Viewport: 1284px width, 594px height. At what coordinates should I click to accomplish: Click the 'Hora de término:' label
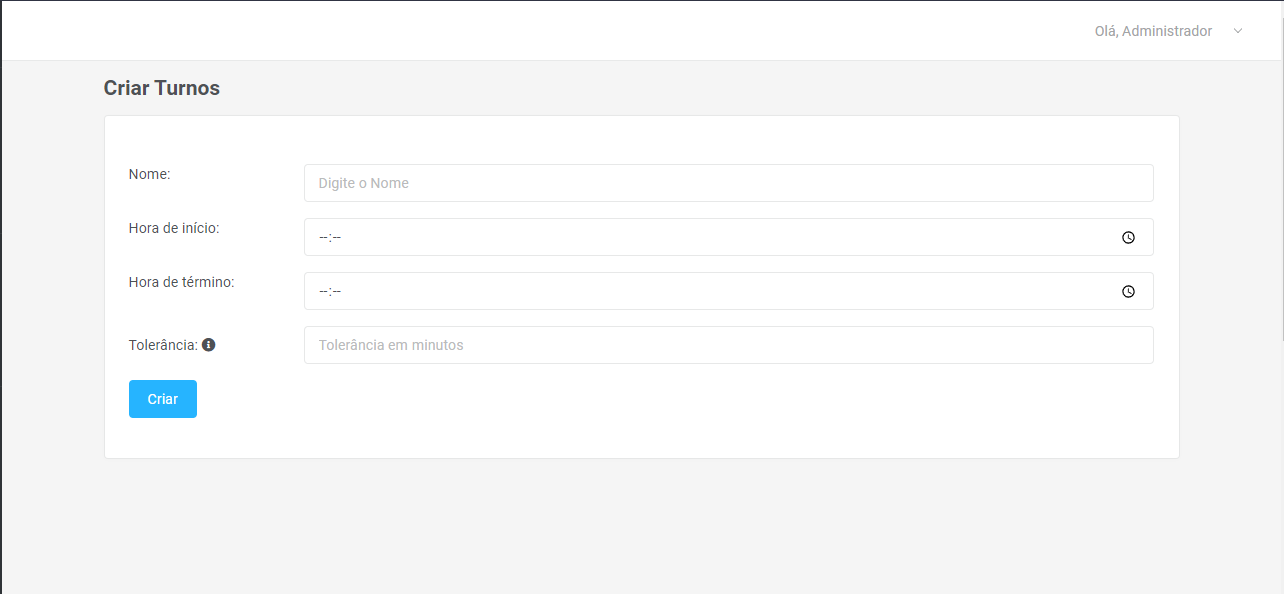coord(181,282)
